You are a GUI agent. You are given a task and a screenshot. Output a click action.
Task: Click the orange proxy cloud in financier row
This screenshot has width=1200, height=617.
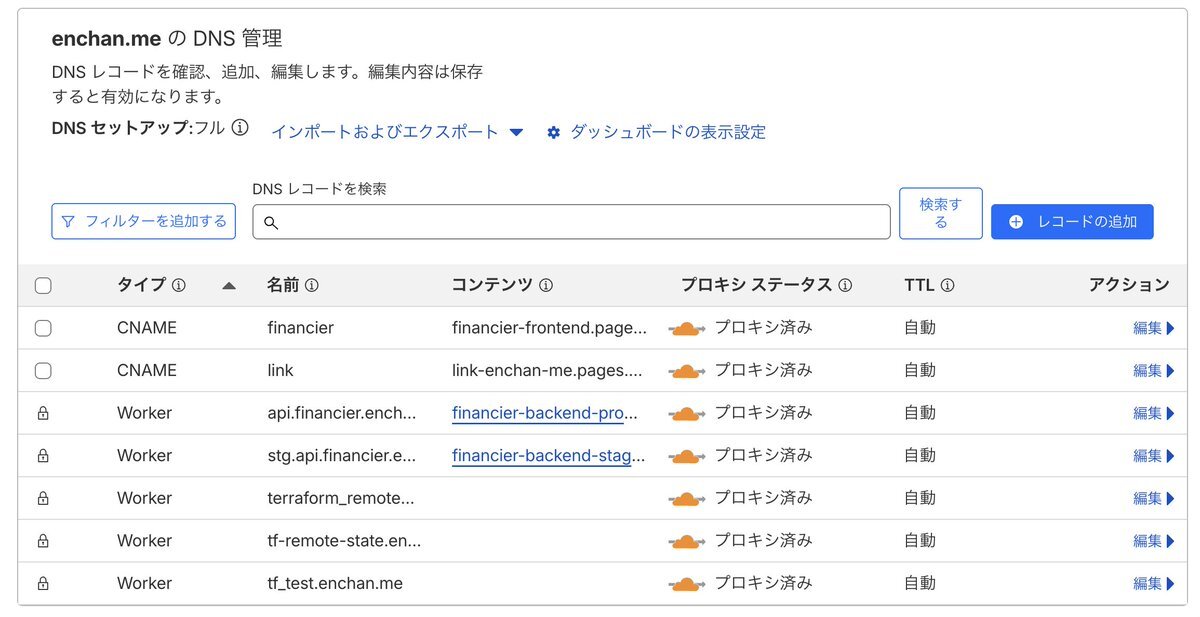click(x=687, y=328)
